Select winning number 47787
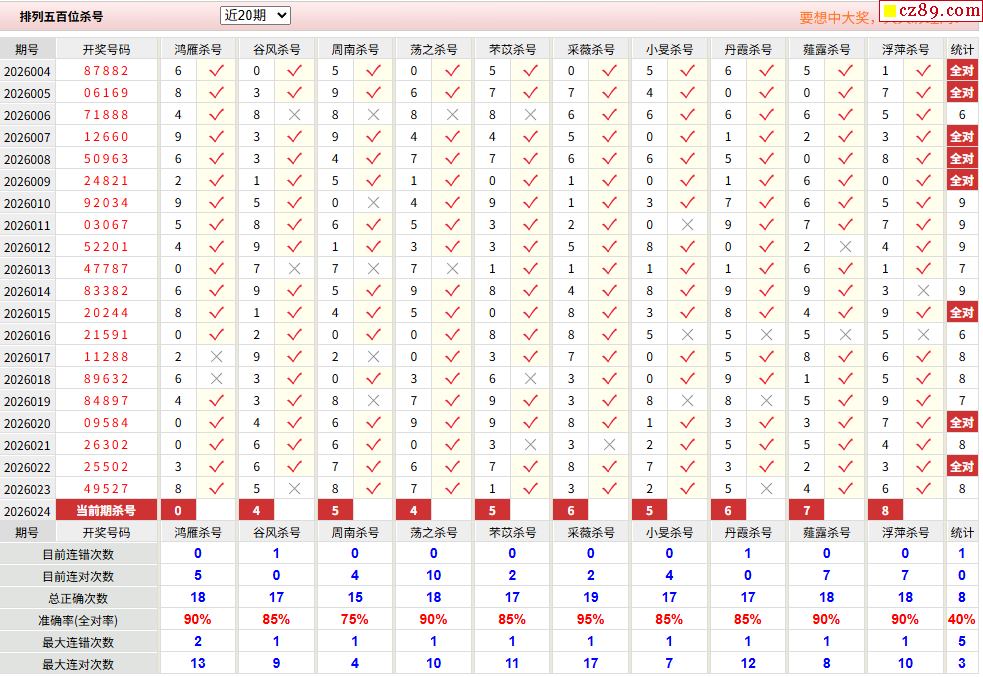 (x=107, y=269)
